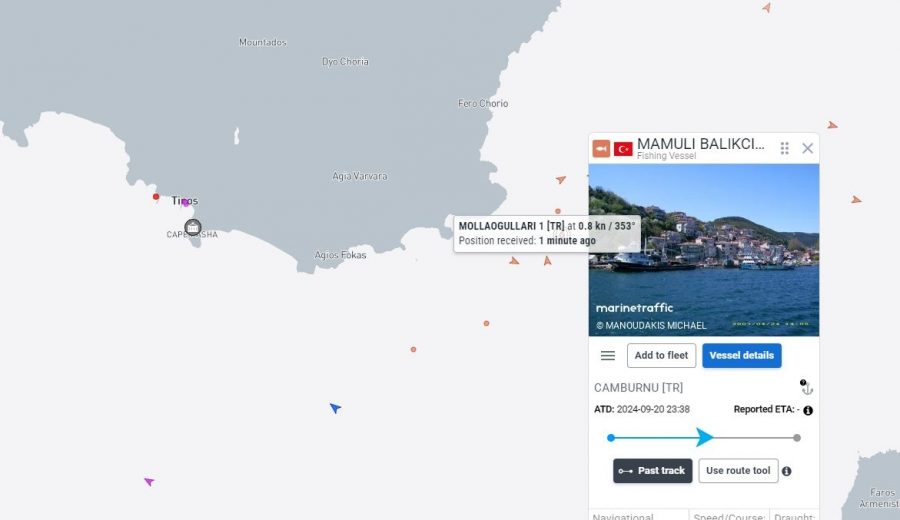Click the Turkish flag icon in popup
The width and height of the screenshot is (900, 520).
pos(623,149)
